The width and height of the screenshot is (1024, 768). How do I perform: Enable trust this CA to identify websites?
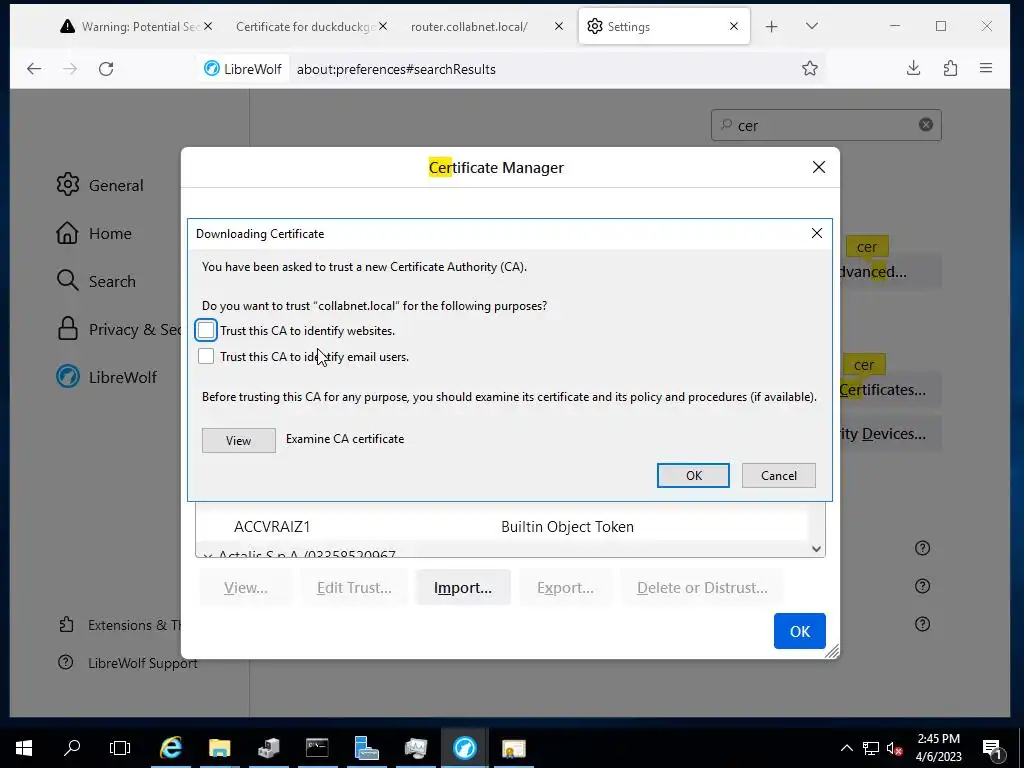point(206,330)
